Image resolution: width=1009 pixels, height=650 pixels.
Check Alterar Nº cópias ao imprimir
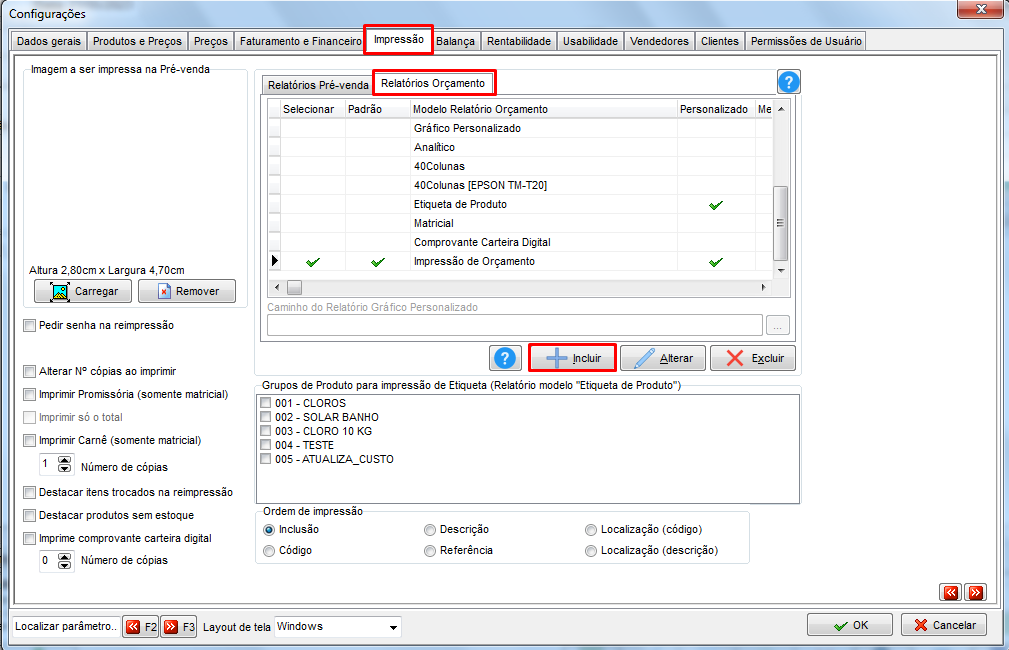29,371
